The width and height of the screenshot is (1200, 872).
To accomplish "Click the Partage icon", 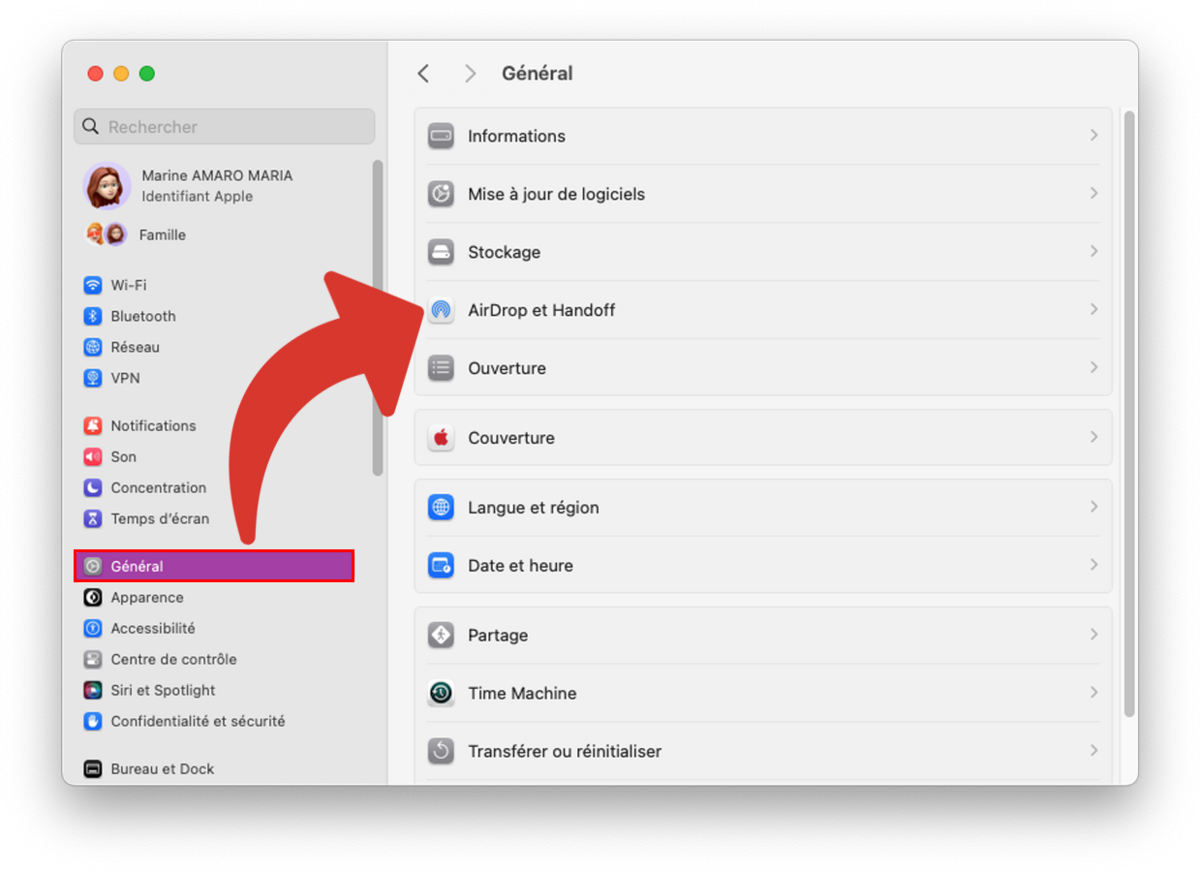I will [441, 635].
